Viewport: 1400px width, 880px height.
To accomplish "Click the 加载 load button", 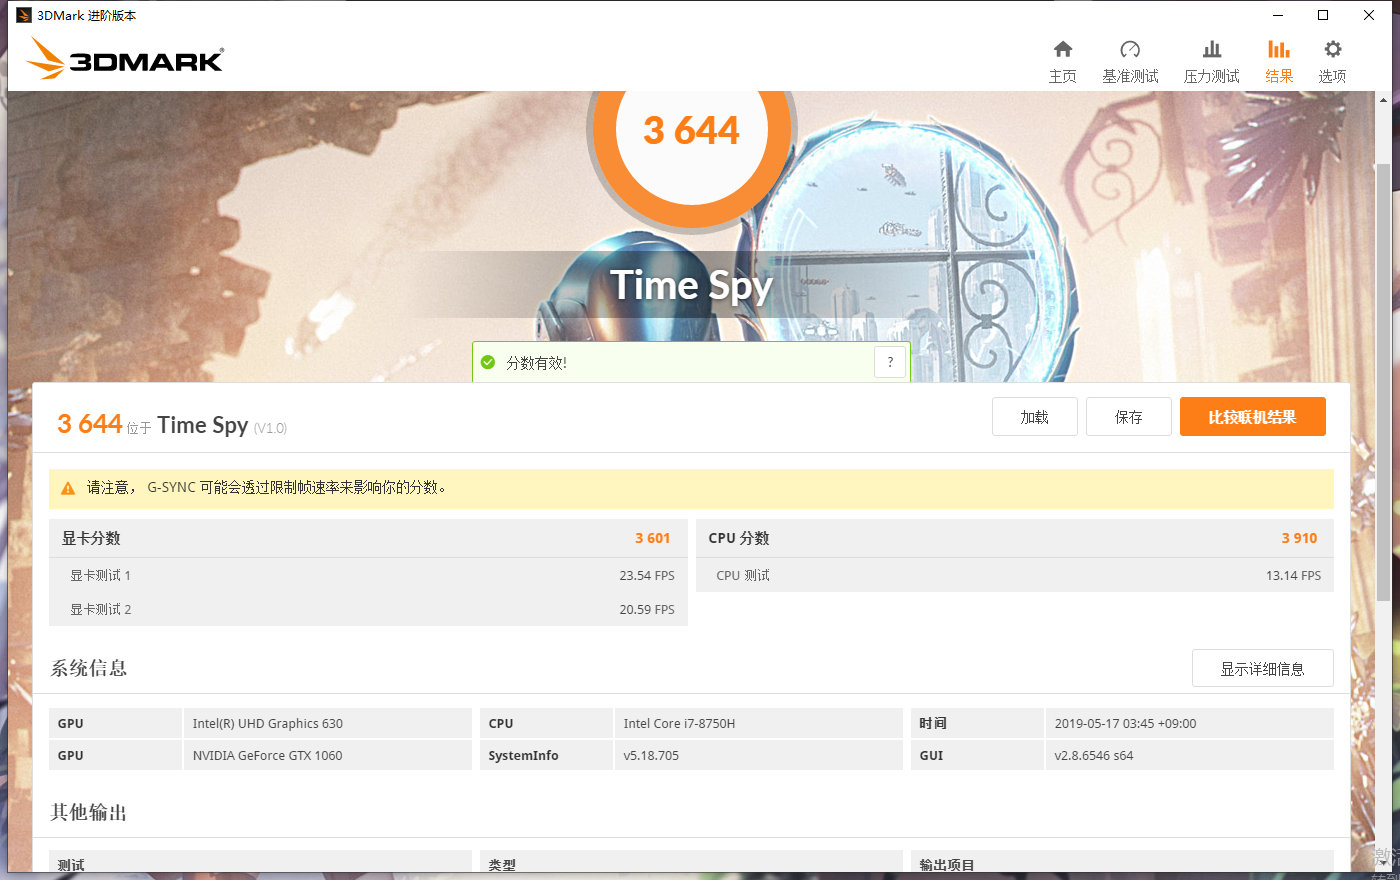I will pyautogui.click(x=1035, y=417).
